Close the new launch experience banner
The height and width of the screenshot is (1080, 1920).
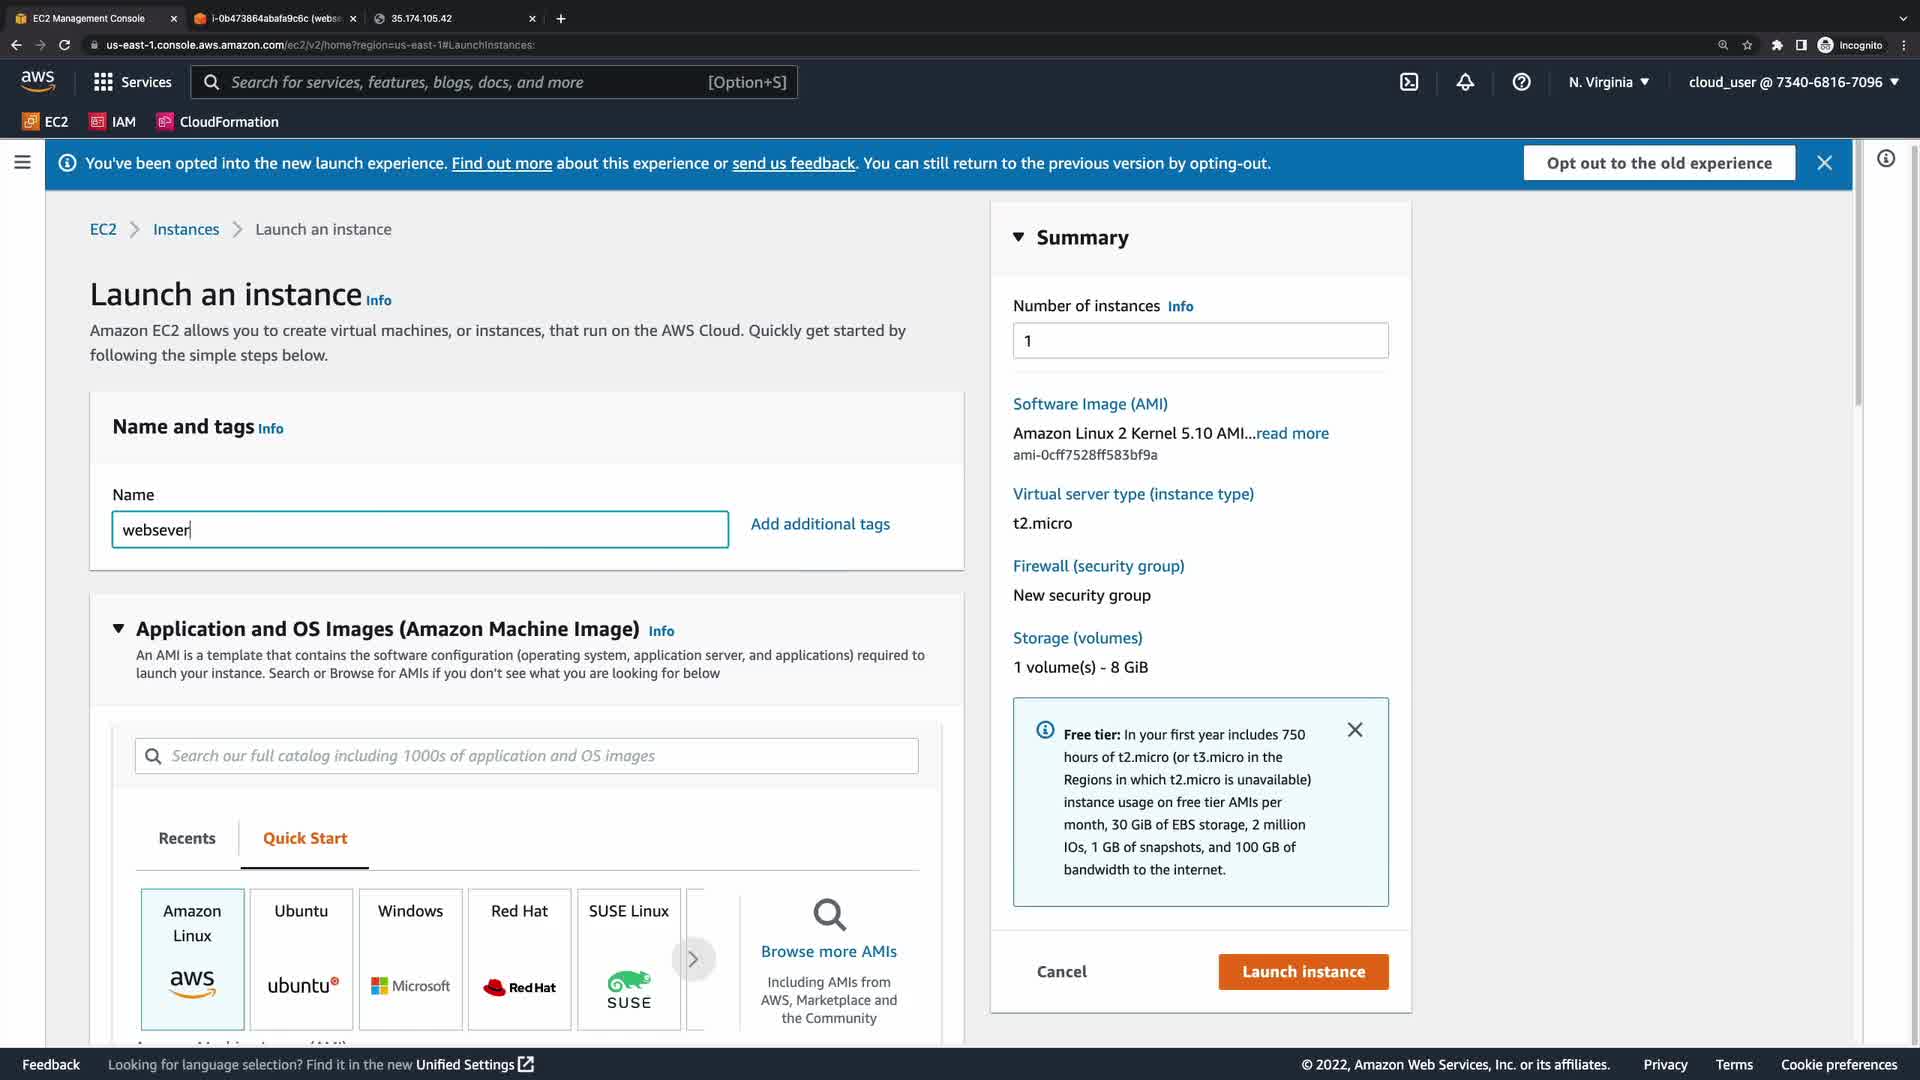1824,163
